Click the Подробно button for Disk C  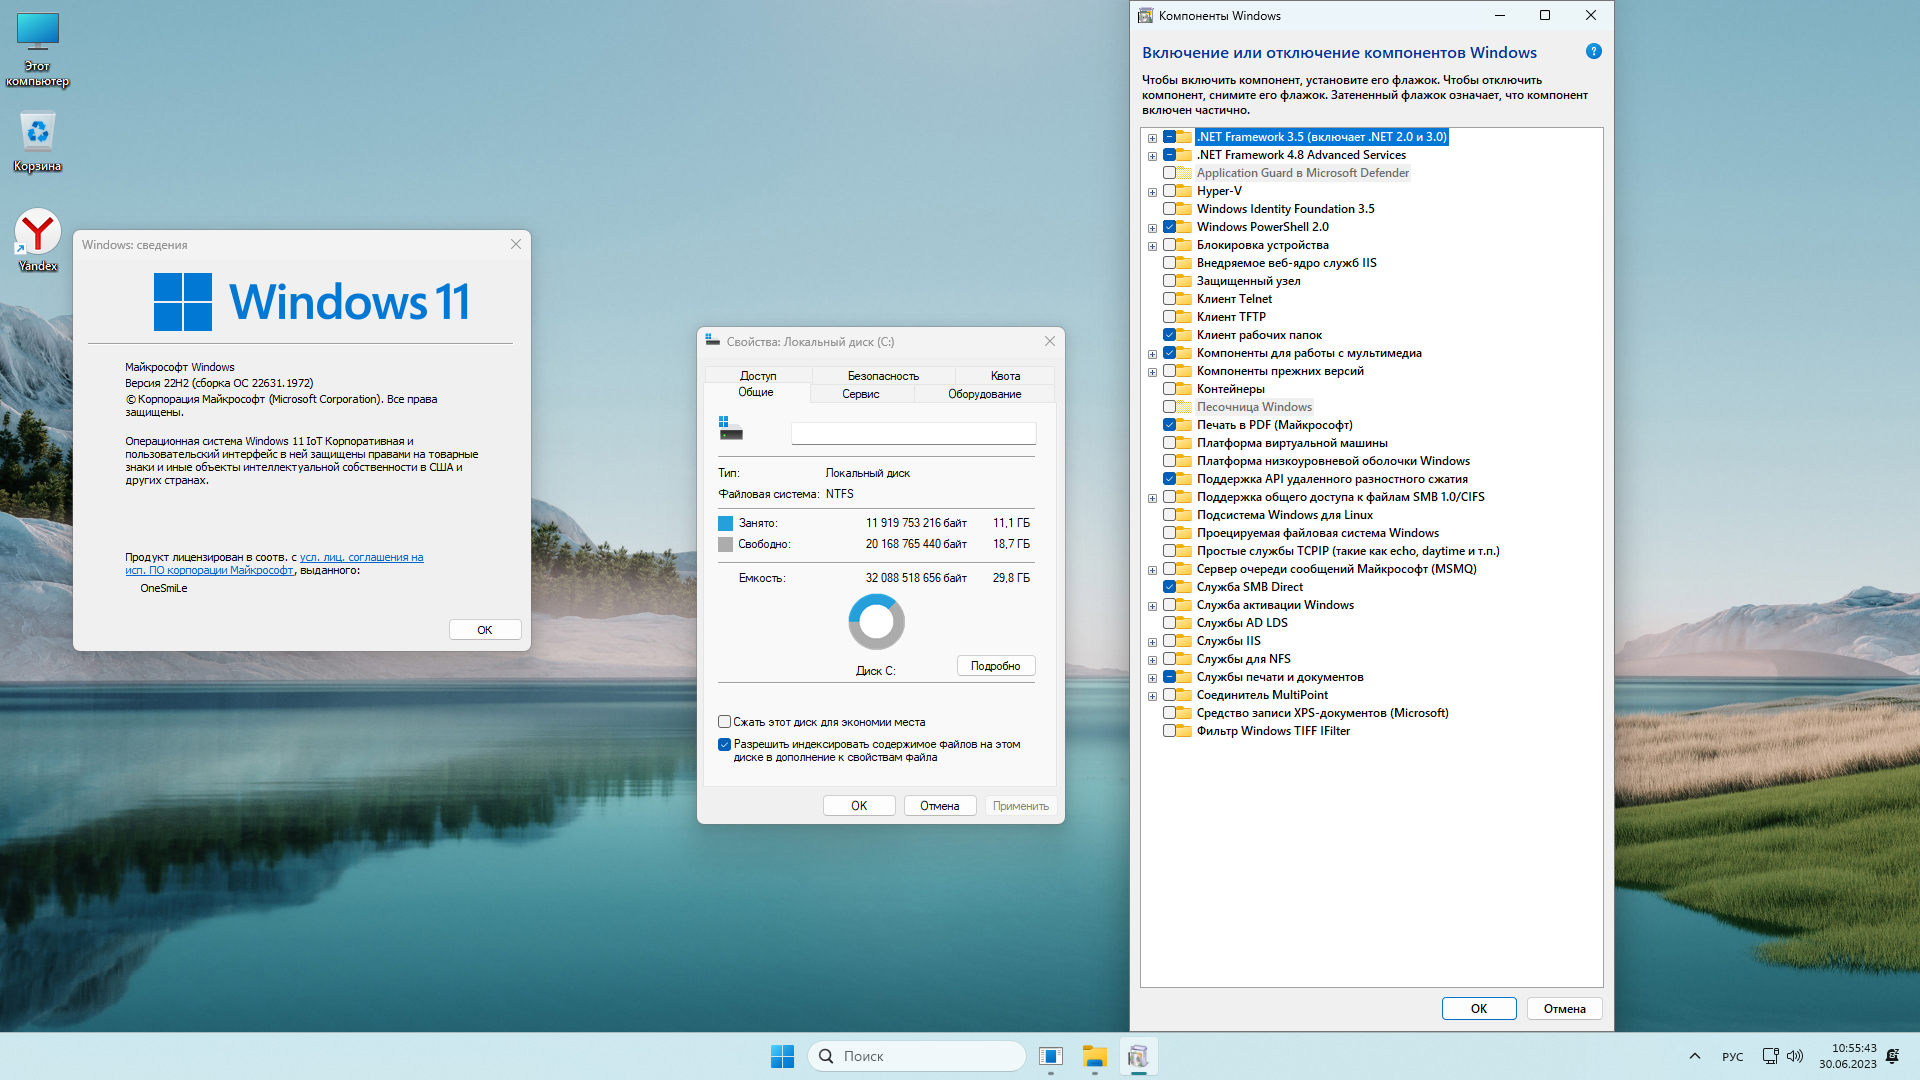(995, 666)
